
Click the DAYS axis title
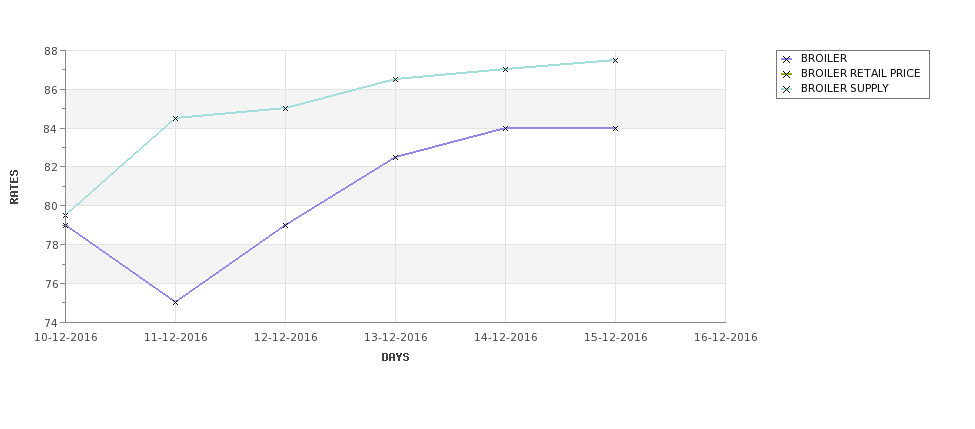[x=395, y=358]
